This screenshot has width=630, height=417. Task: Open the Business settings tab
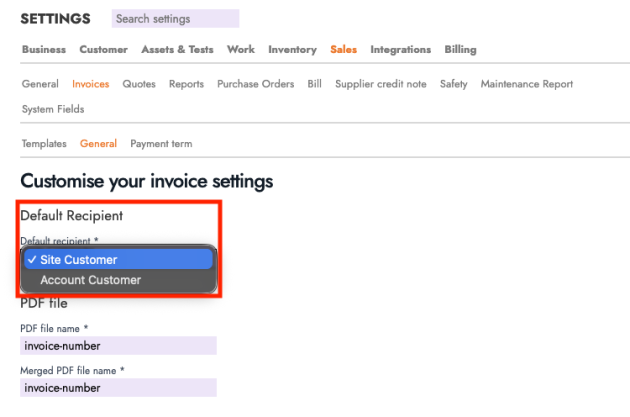coord(43,50)
